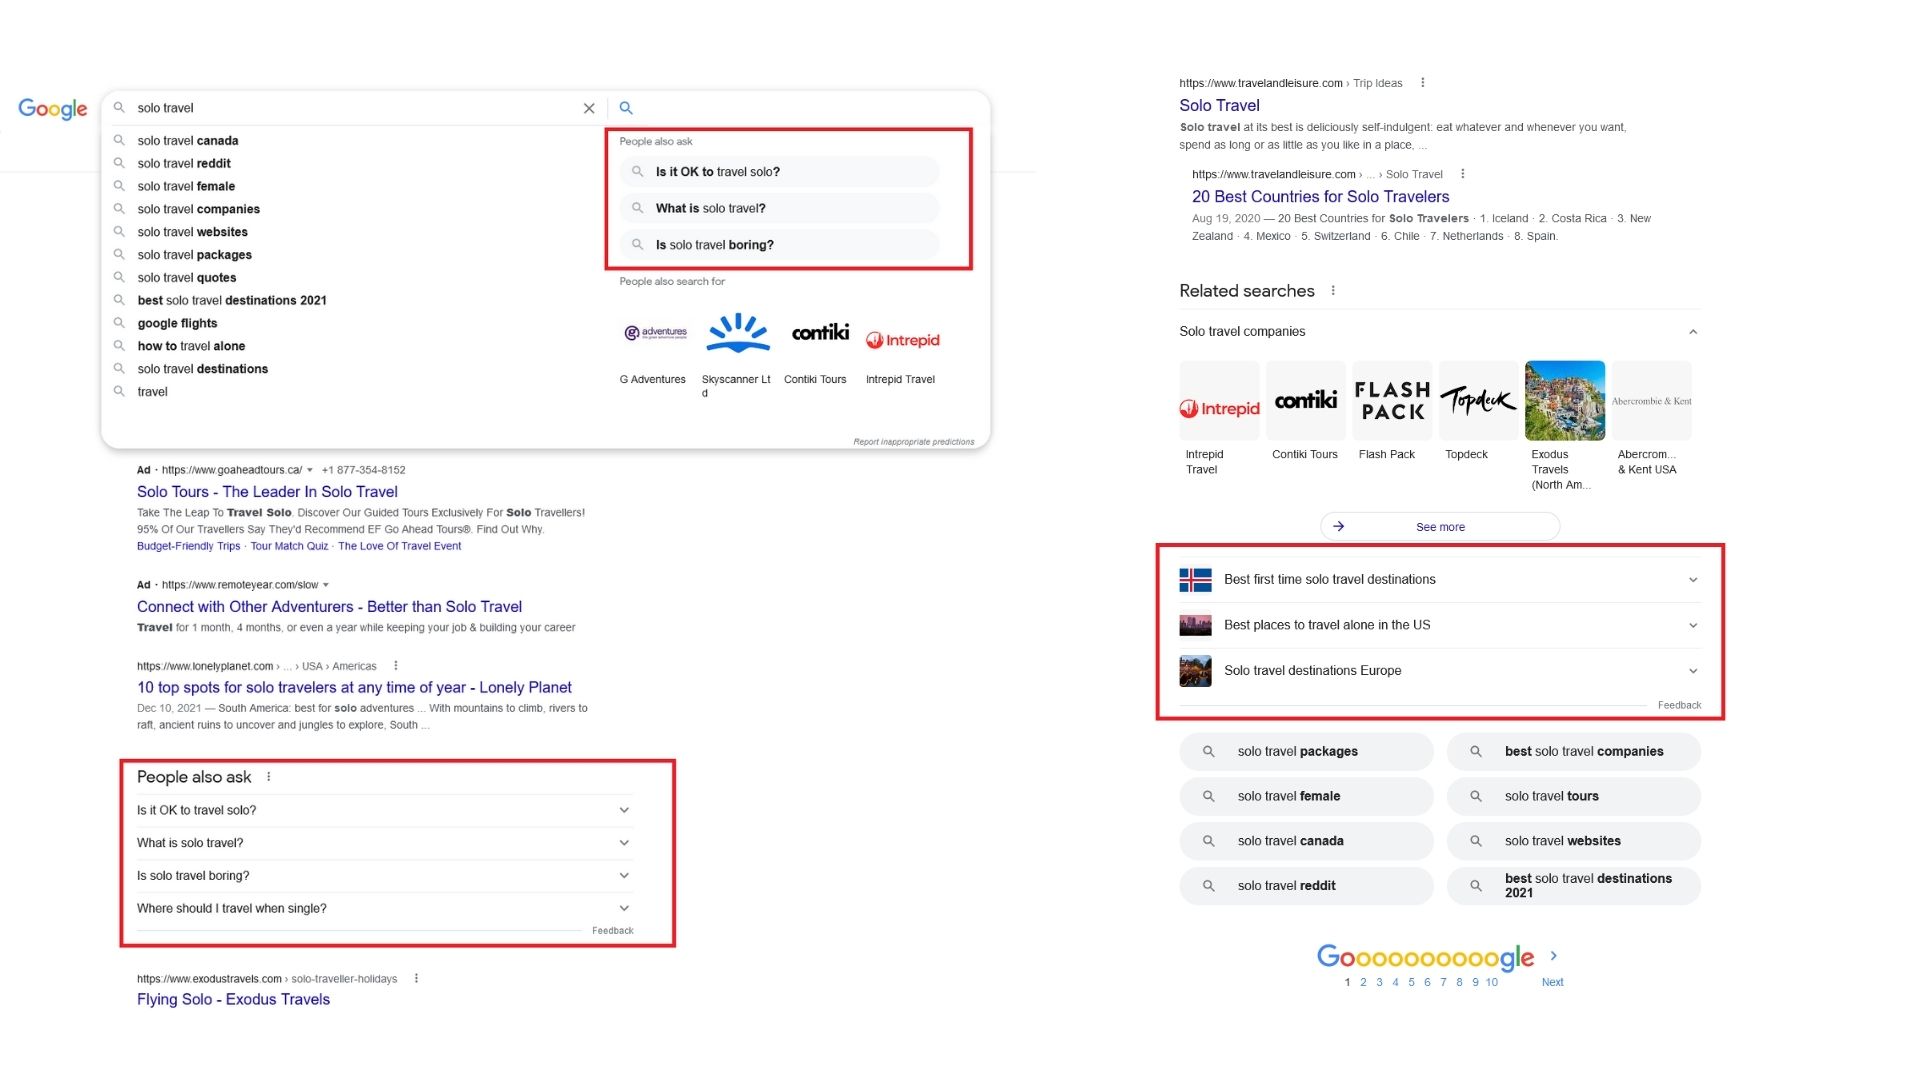Screen dimensions: 1920x1080
Task: Click the 'solo travel packages' related search chip
Action: coord(1306,752)
